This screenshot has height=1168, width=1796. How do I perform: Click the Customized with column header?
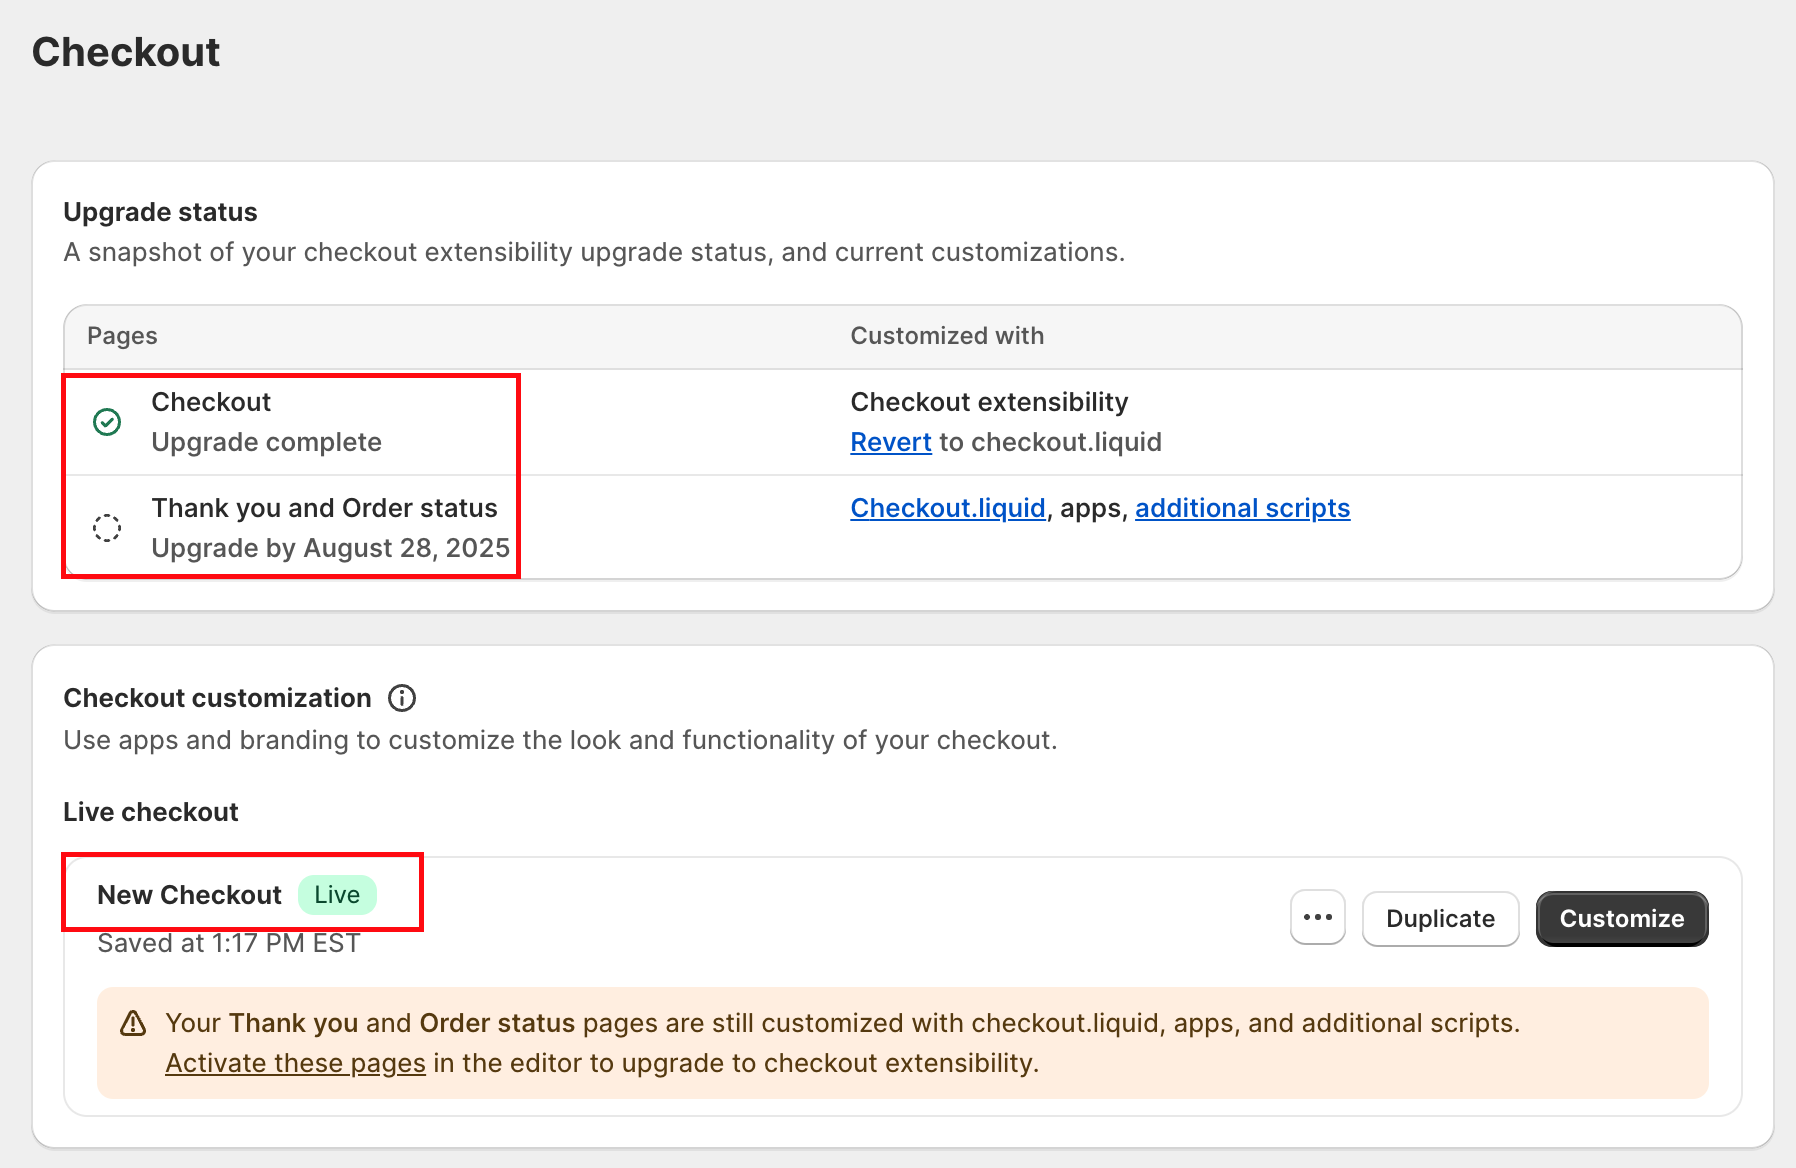coord(947,336)
